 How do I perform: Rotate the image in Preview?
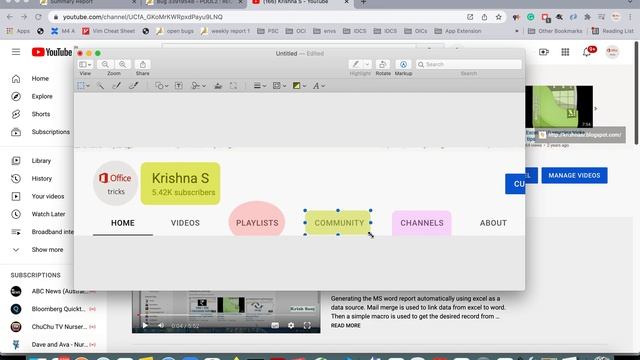coord(382,64)
